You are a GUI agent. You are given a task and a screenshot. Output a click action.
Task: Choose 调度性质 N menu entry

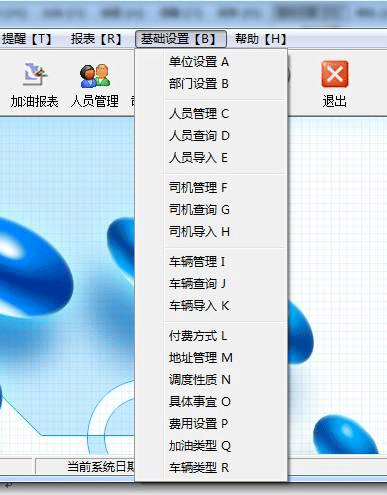pos(211,380)
